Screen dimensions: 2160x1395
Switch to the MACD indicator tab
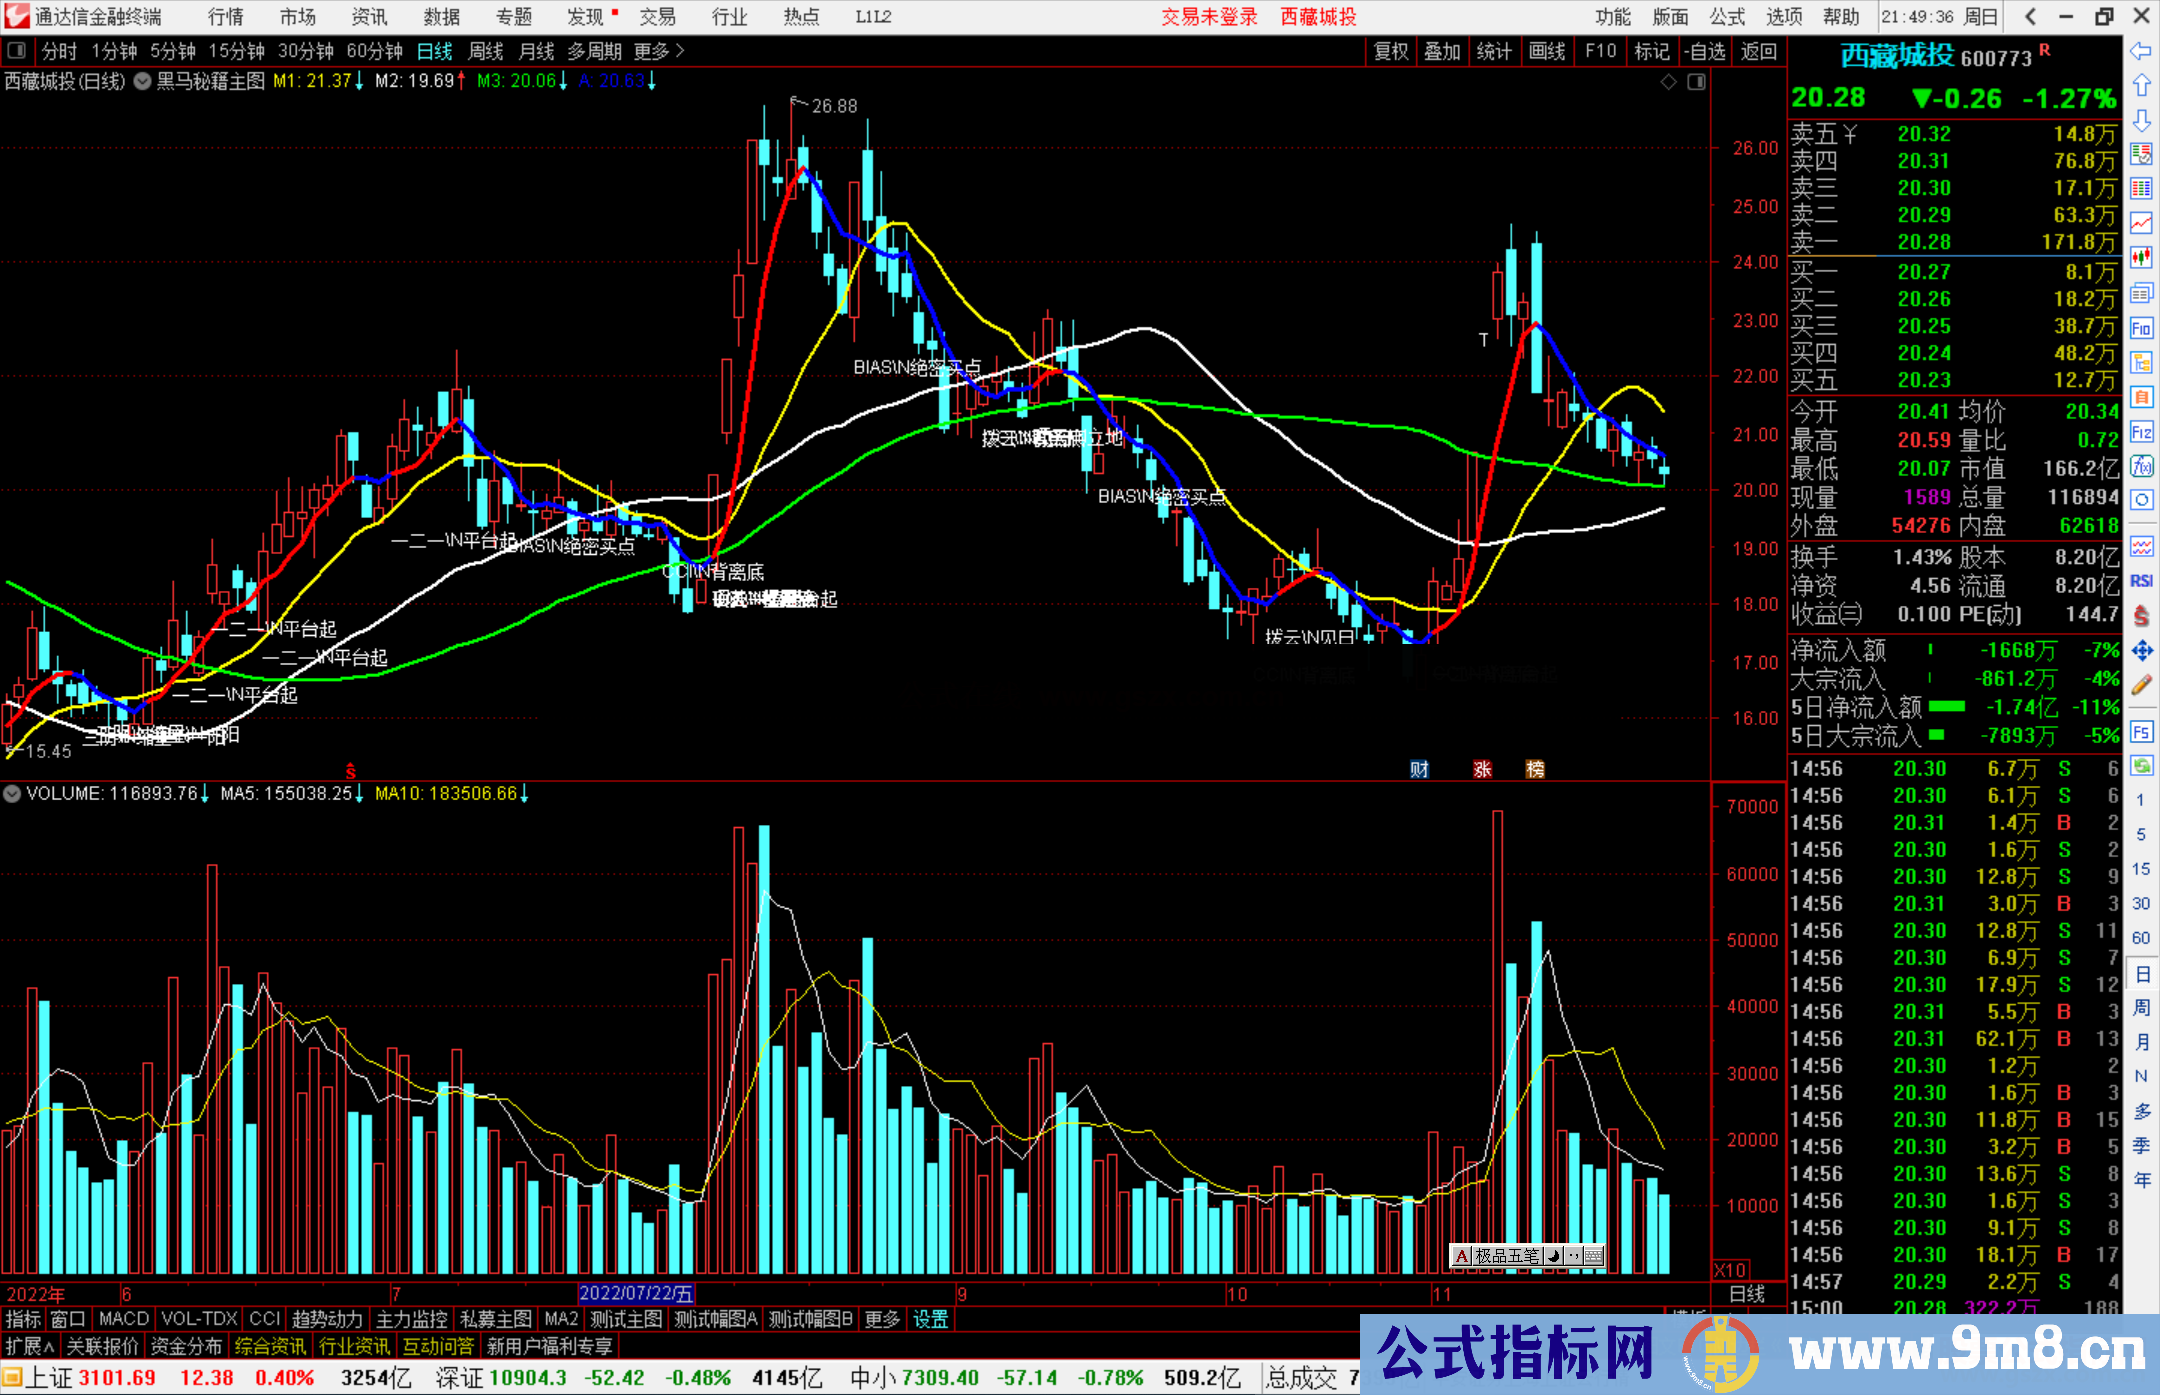click(x=124, y=1319)
